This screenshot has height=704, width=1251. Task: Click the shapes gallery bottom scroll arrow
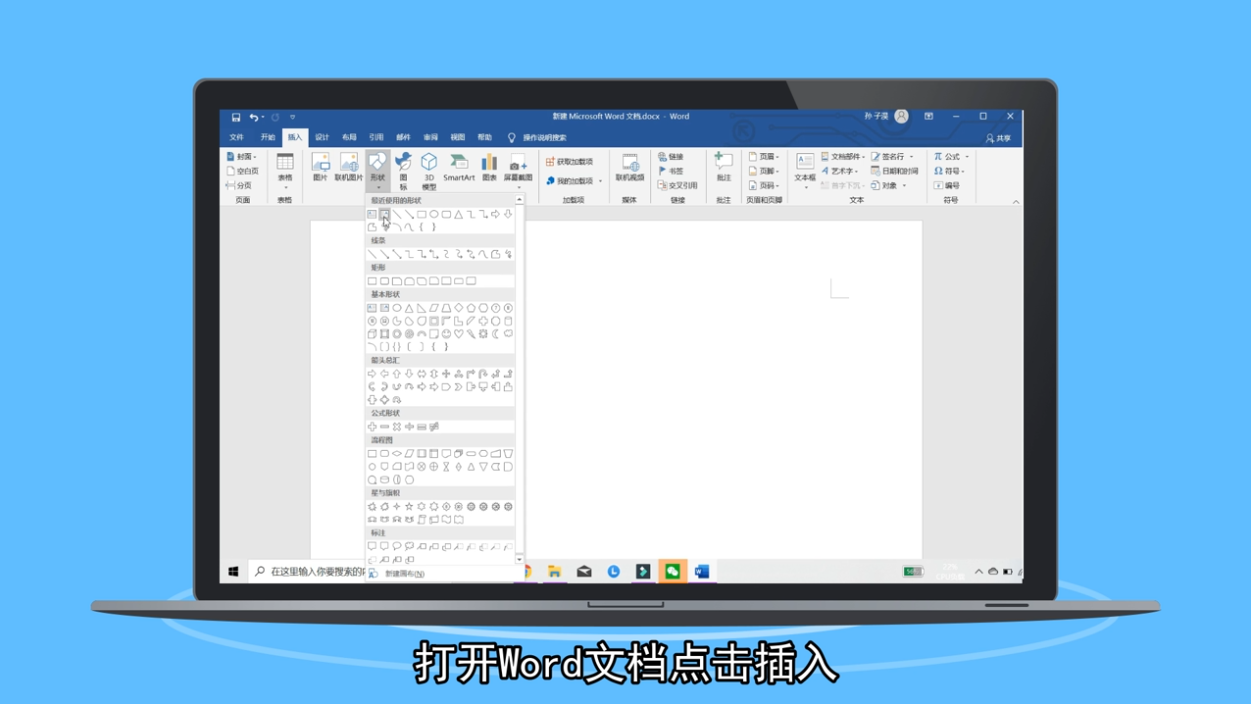point(520,558)
